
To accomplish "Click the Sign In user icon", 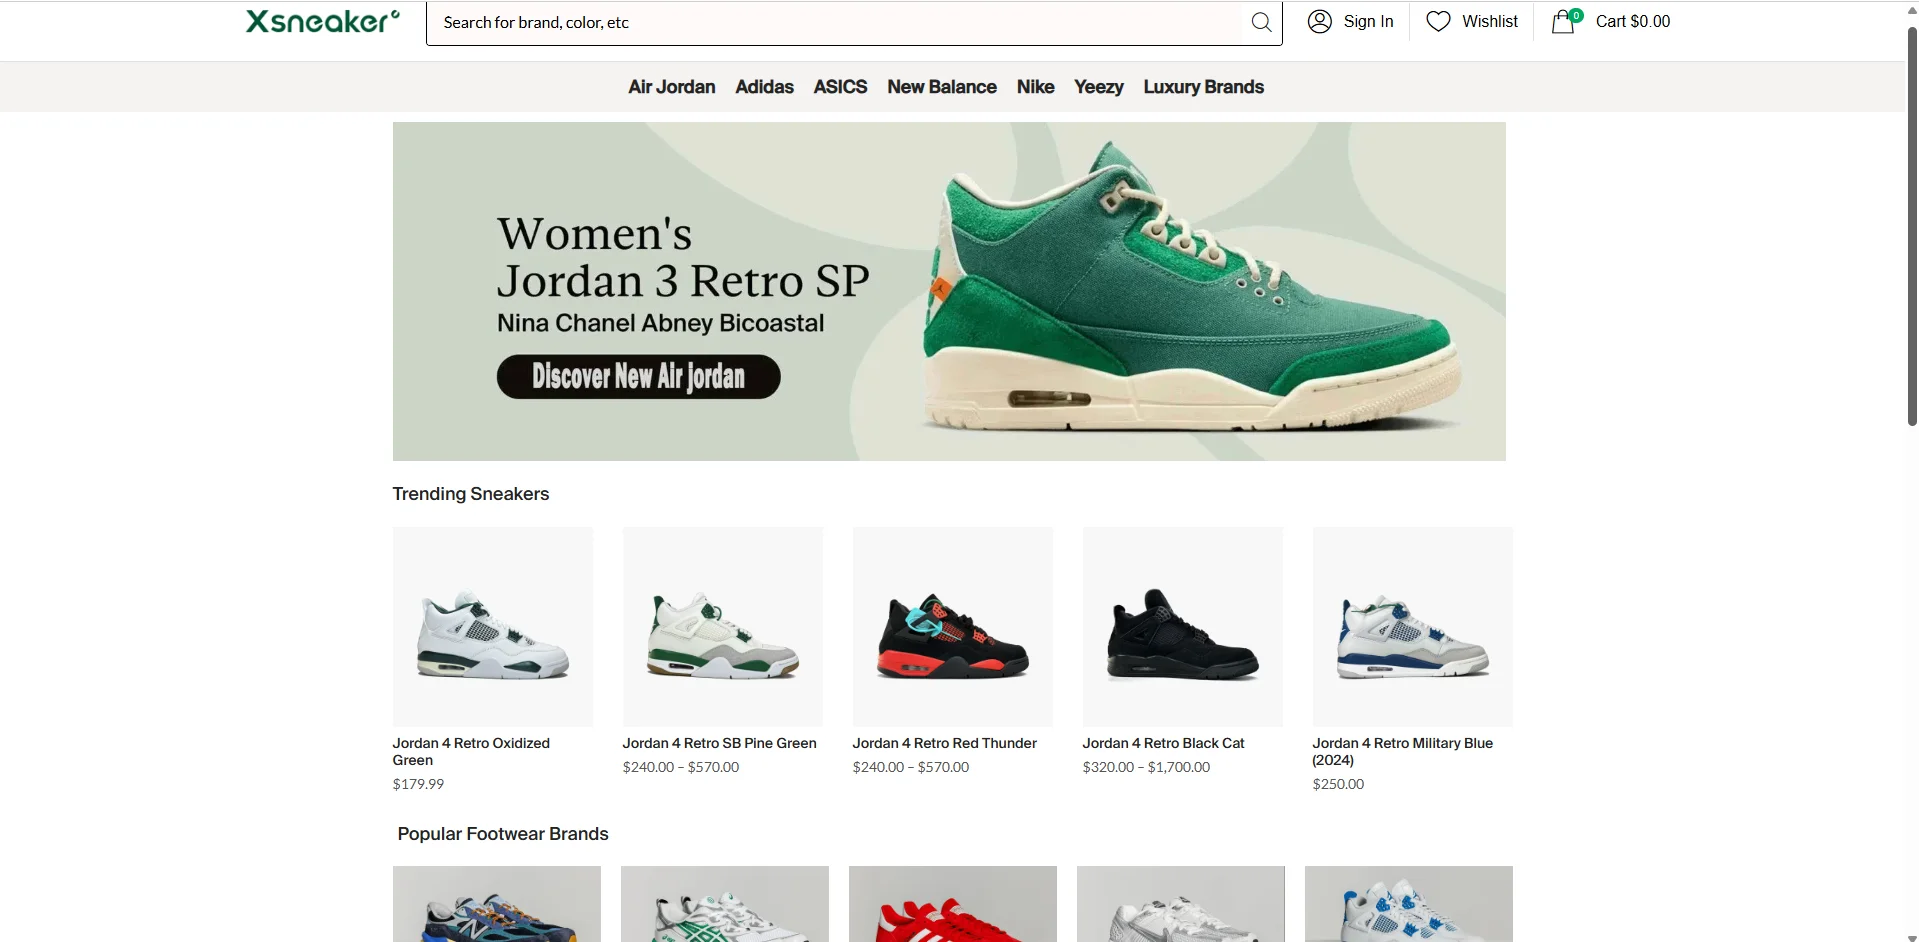I will point(1320,21).
